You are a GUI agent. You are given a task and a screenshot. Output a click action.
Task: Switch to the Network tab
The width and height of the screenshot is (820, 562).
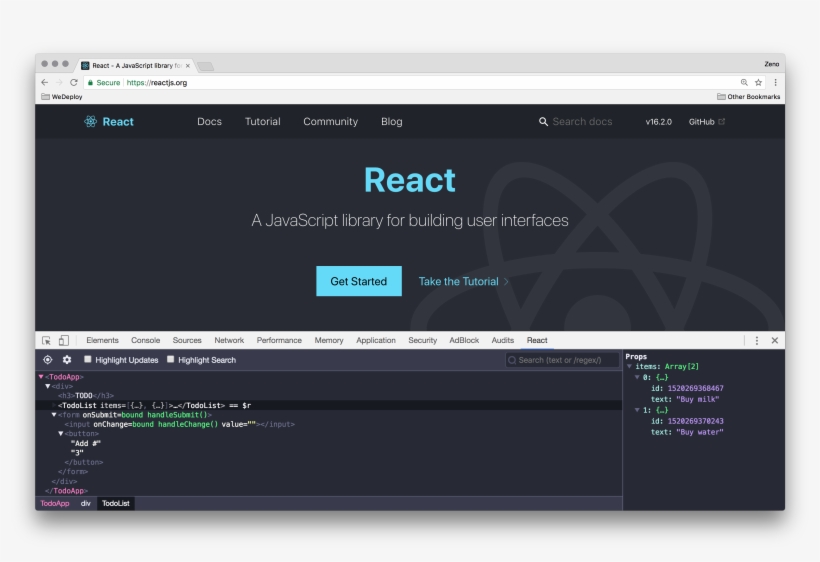(229, 340)
